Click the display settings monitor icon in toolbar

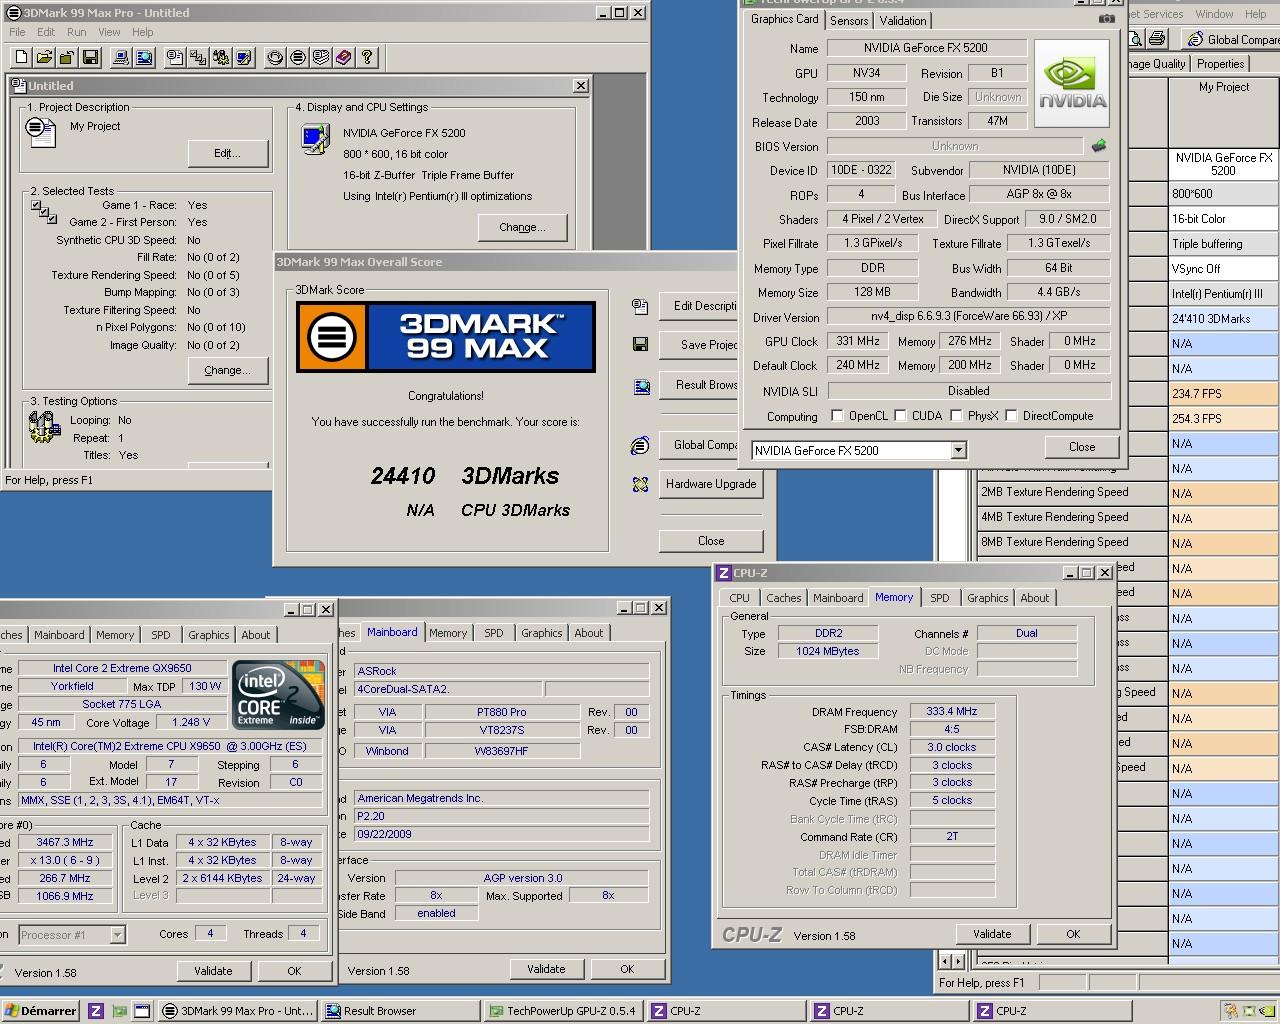tap(244, 58)
